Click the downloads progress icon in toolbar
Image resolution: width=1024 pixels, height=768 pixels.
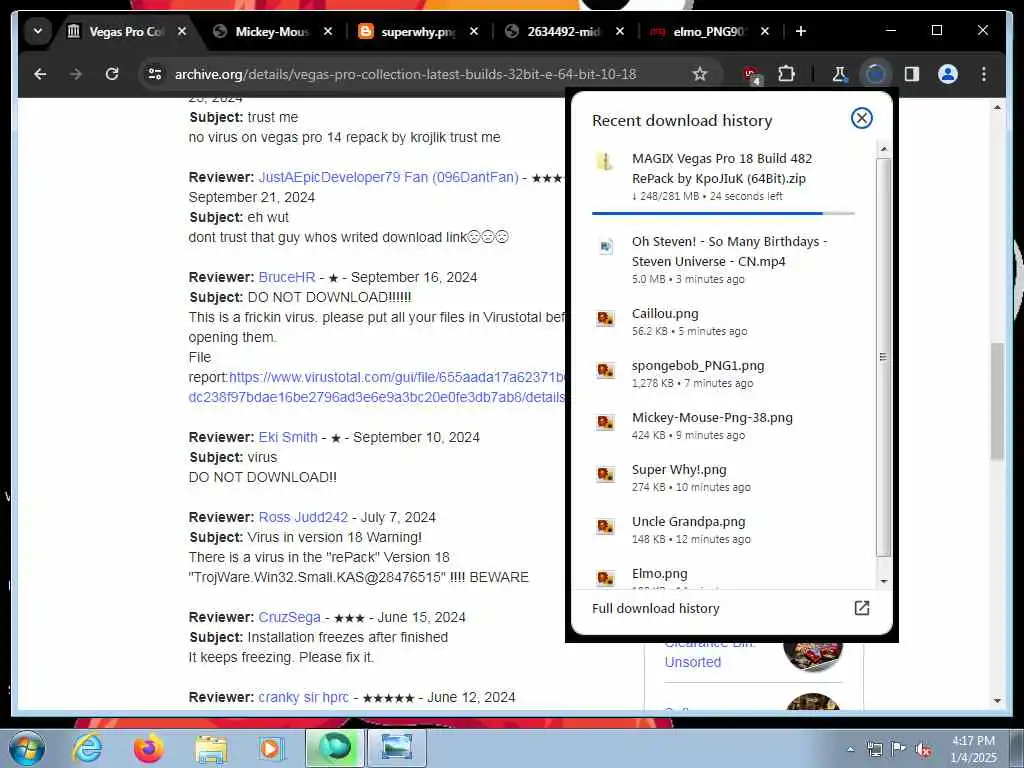(x=875, y=74)
